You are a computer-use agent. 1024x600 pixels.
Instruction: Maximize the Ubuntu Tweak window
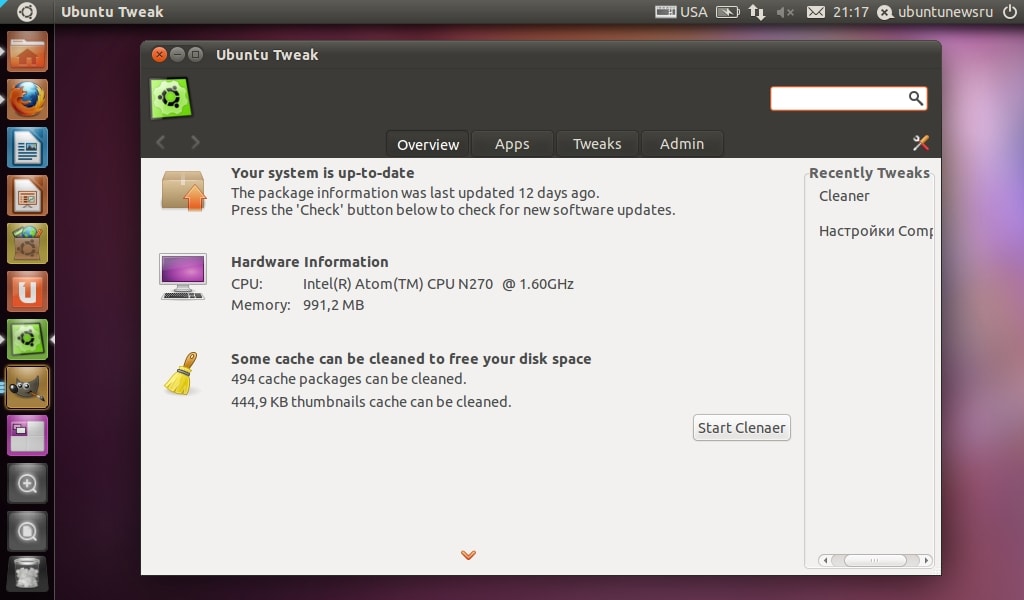tap(195, 54)
